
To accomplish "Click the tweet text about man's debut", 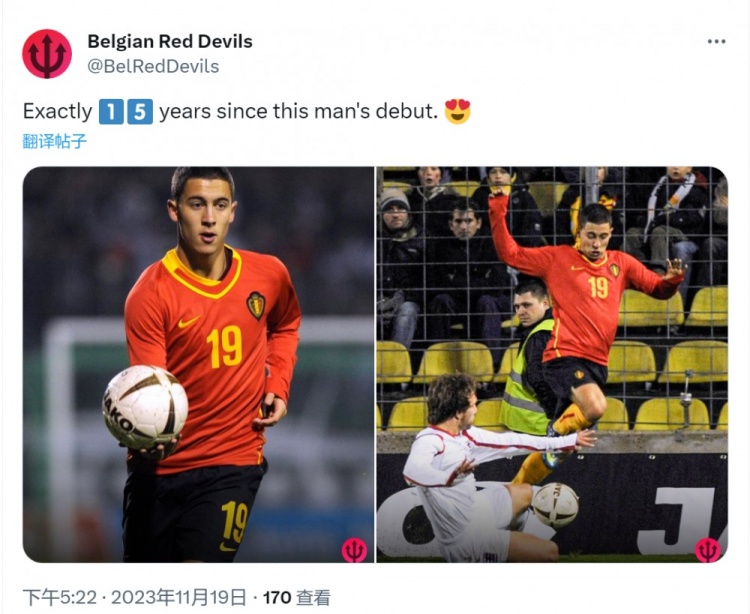I will click(x=247, y=111).
